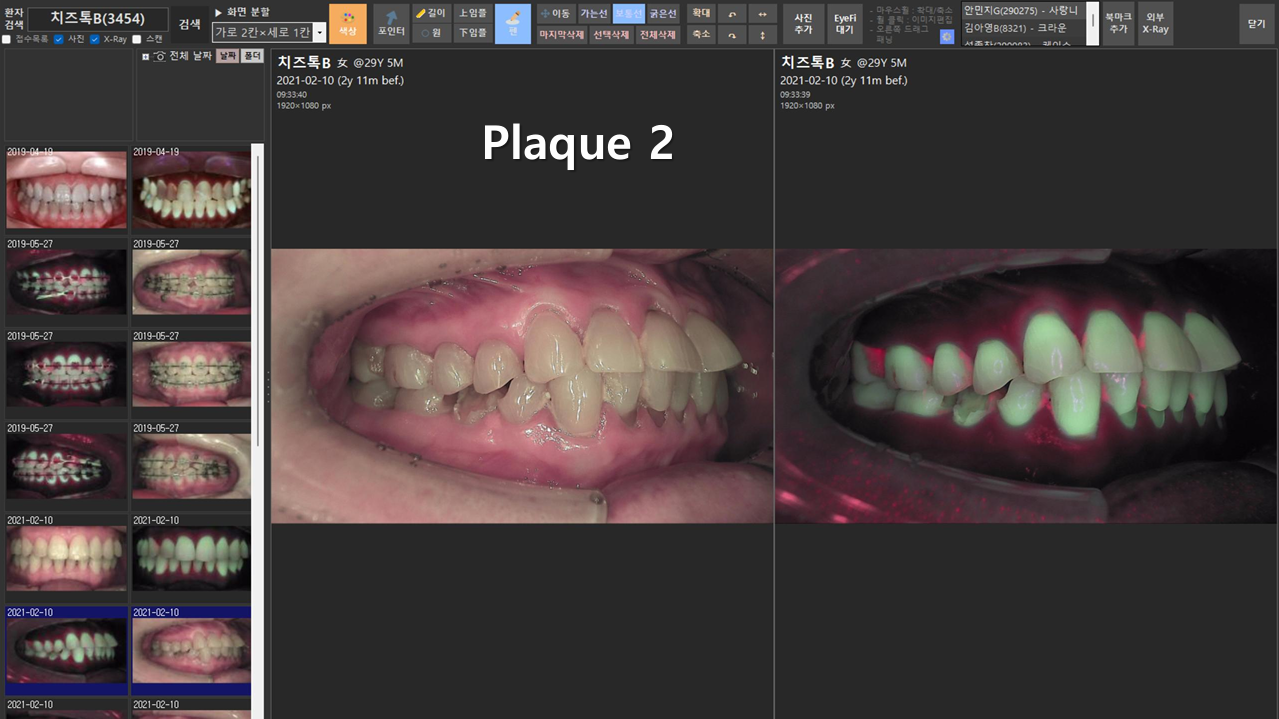Click the 닫기 close button

tap(1257, 23)
